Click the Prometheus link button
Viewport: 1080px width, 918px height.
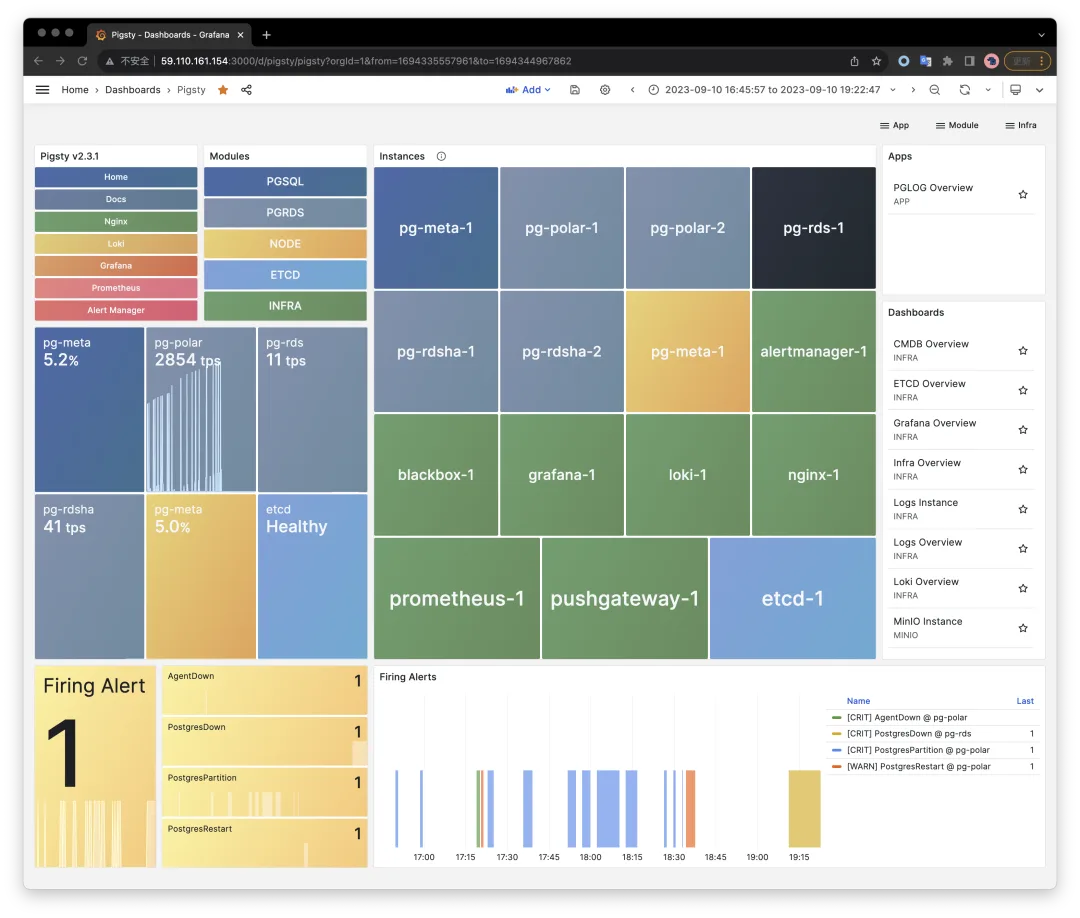click(x=116, y=288)
